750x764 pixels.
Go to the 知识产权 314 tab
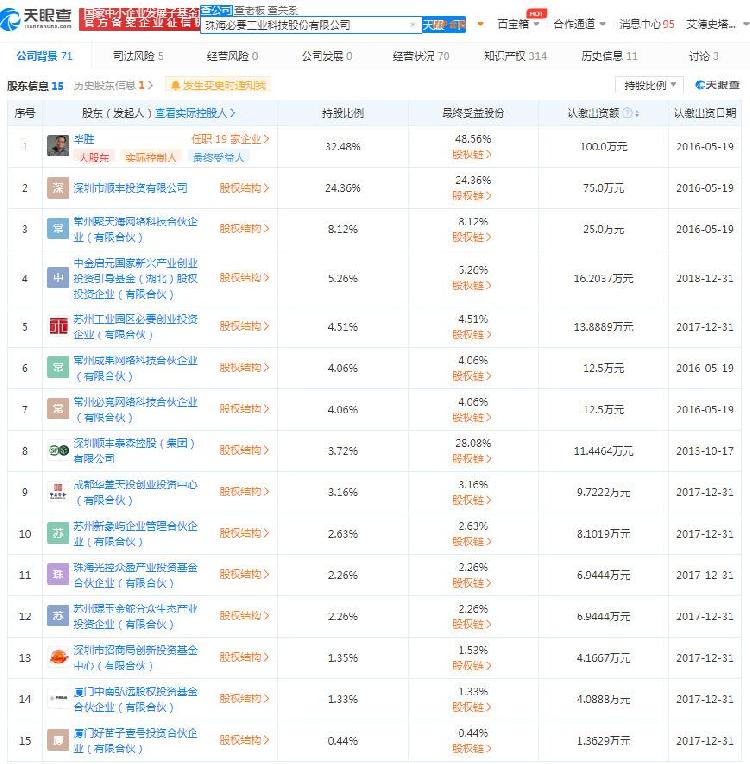(x=516, y=56)
